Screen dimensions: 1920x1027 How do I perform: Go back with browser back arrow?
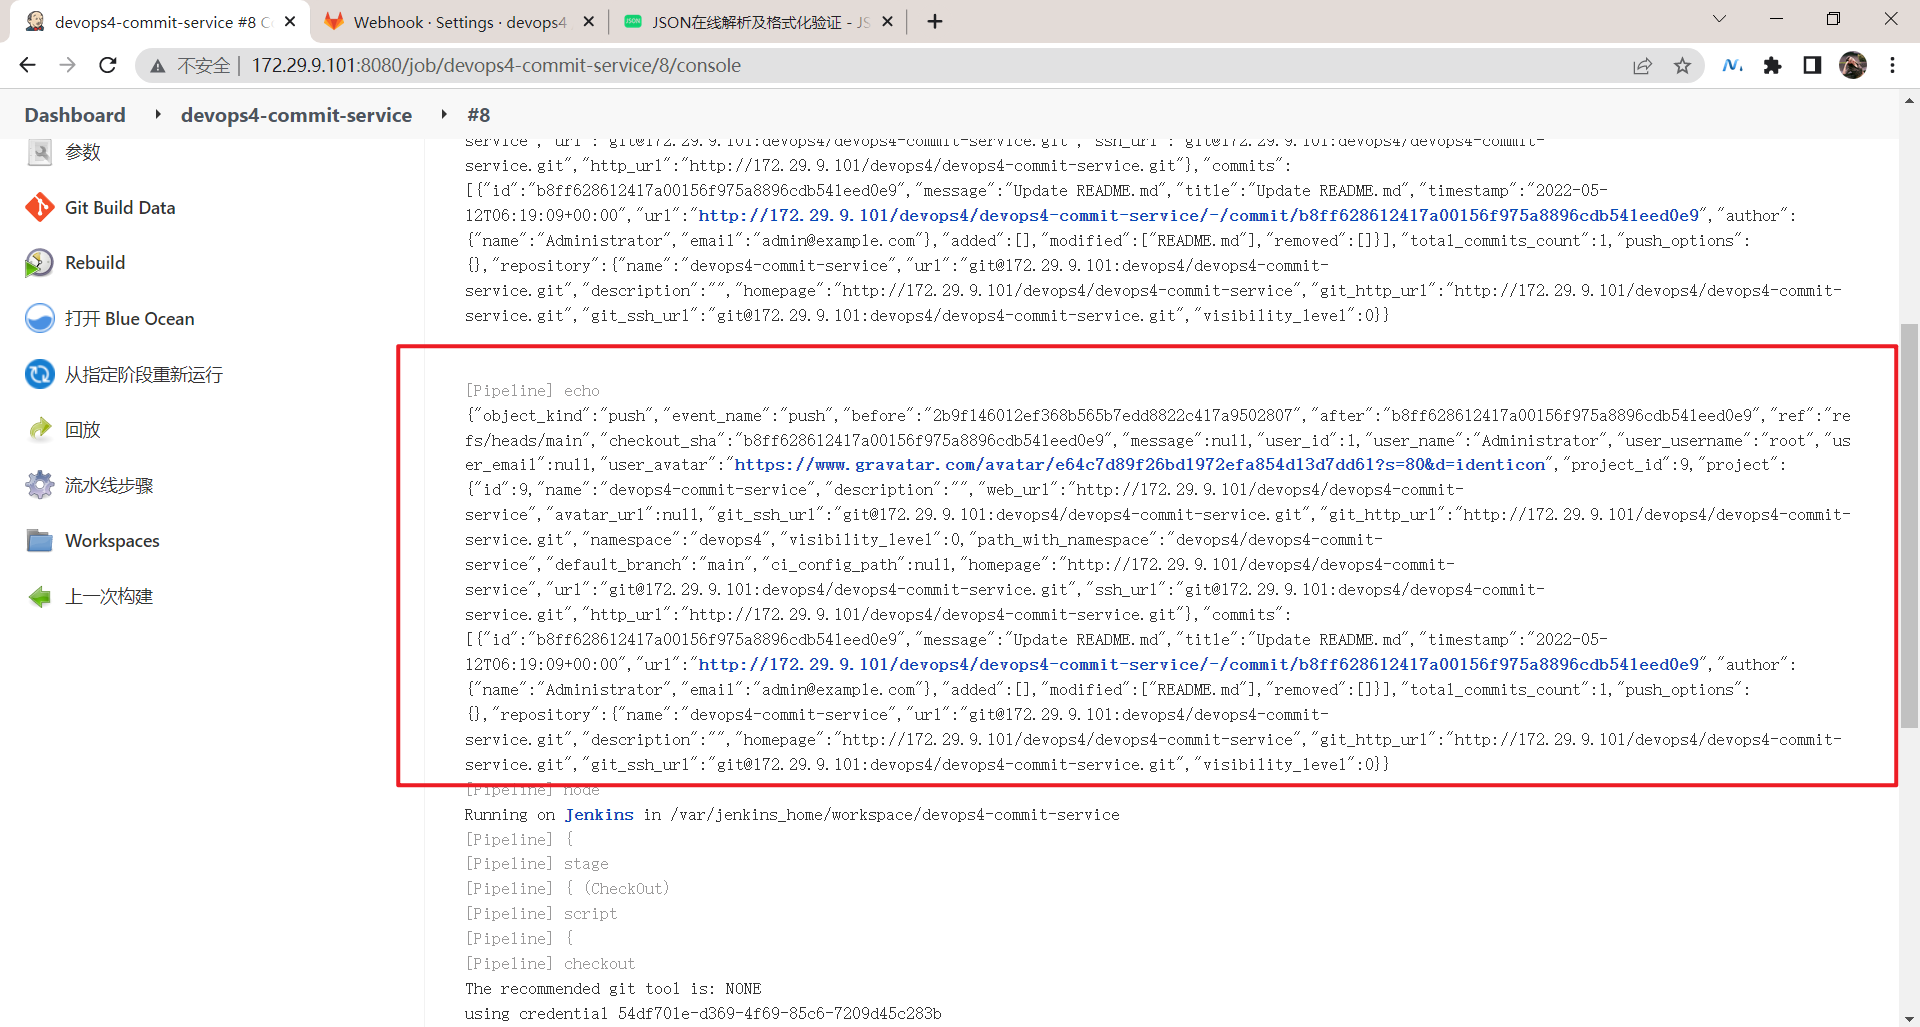[x=27, y=65]
